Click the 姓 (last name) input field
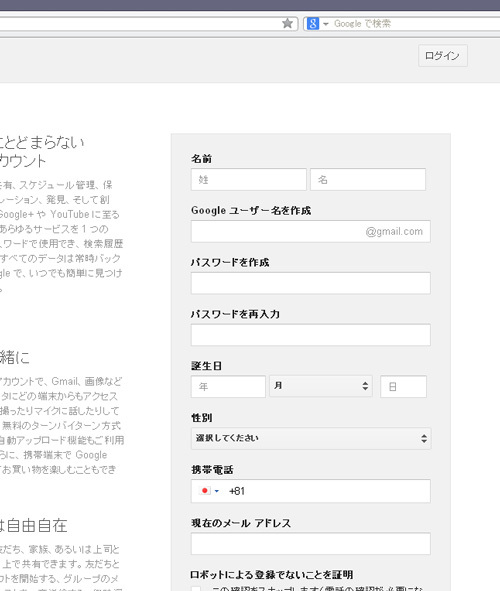500x591 pixels. [x=249, y=179]
